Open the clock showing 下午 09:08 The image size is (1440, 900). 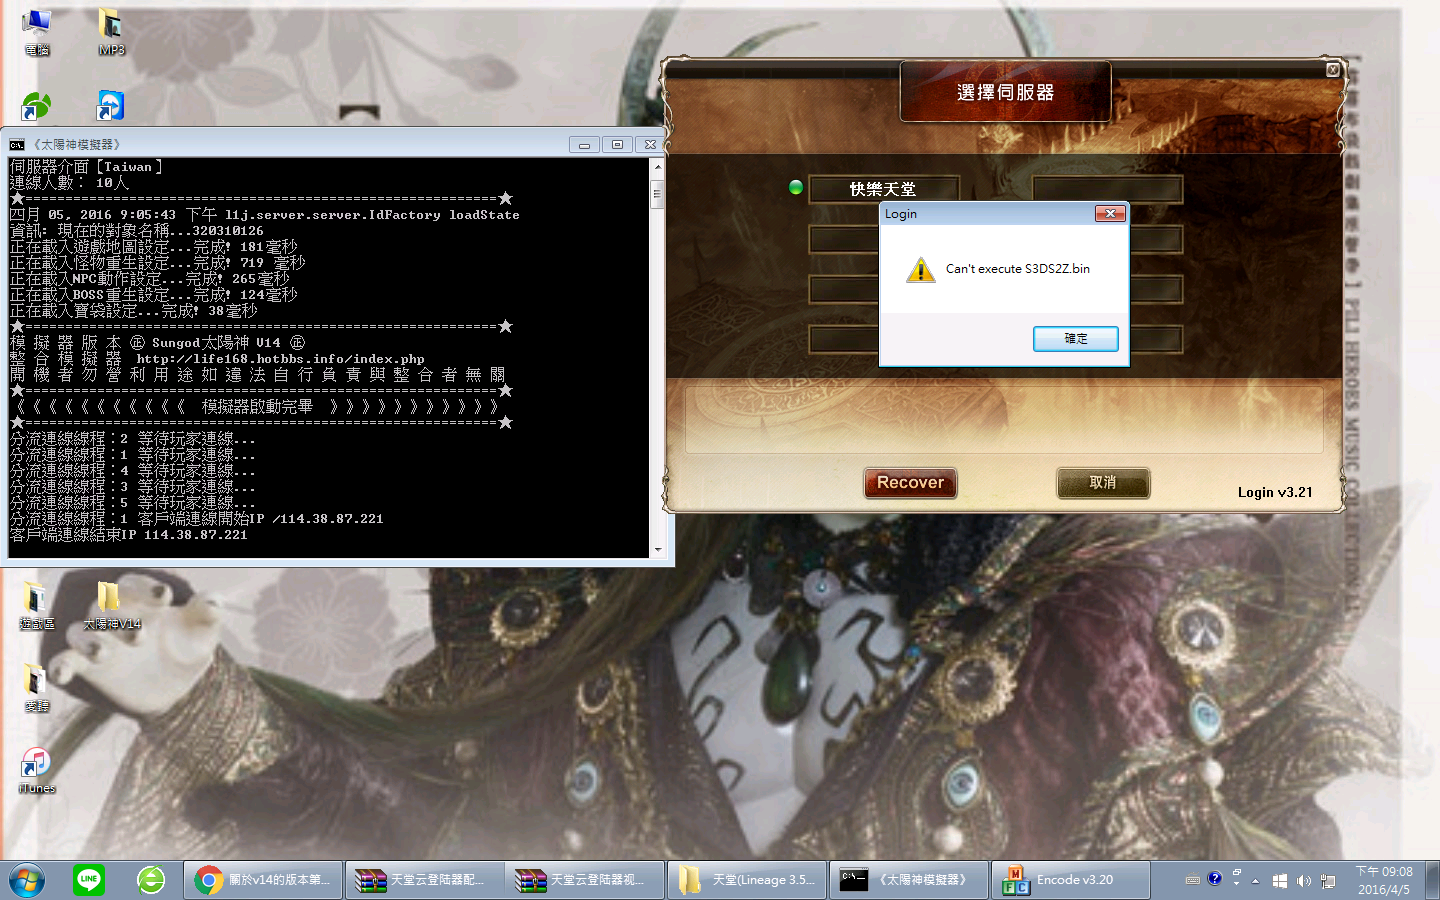tap(1384, 880)
